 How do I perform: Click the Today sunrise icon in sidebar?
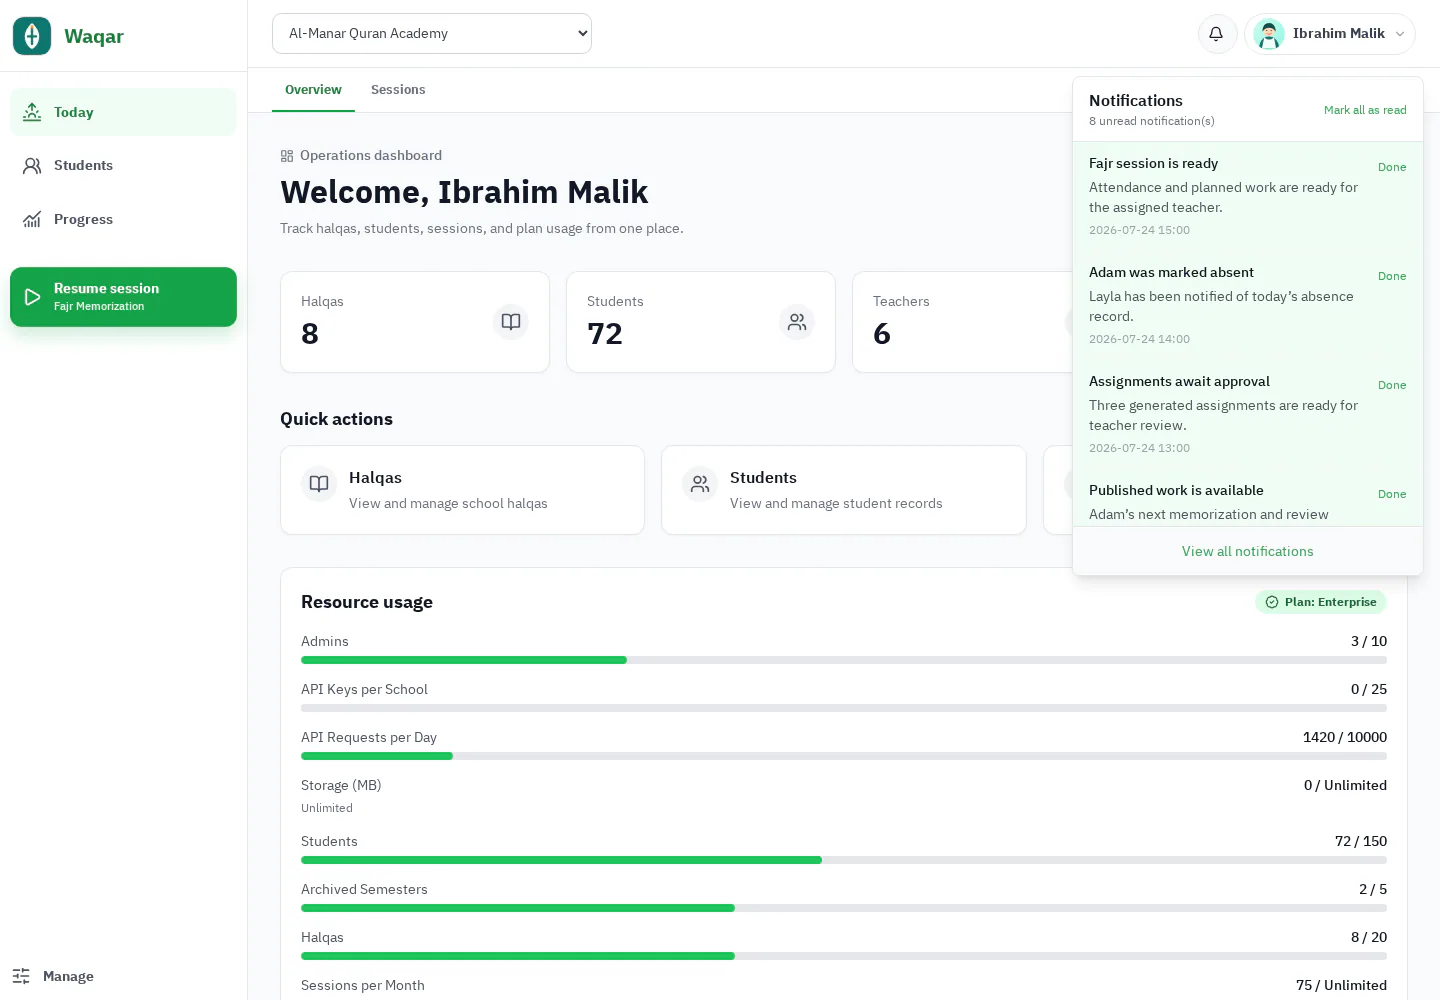[x=32, y=112]
